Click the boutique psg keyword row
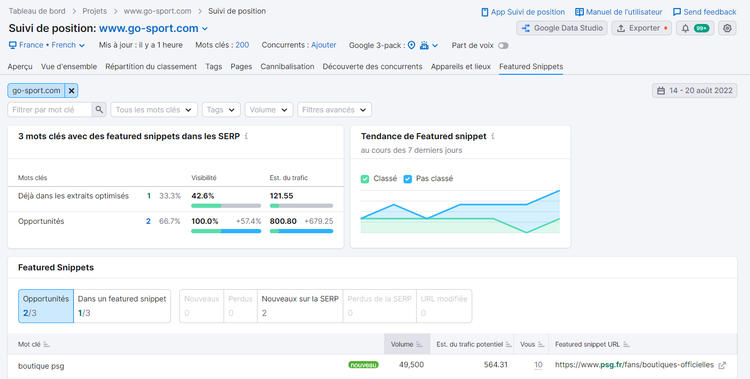The height and width of the screenshot is (379, 750). [x=372, y=366]
